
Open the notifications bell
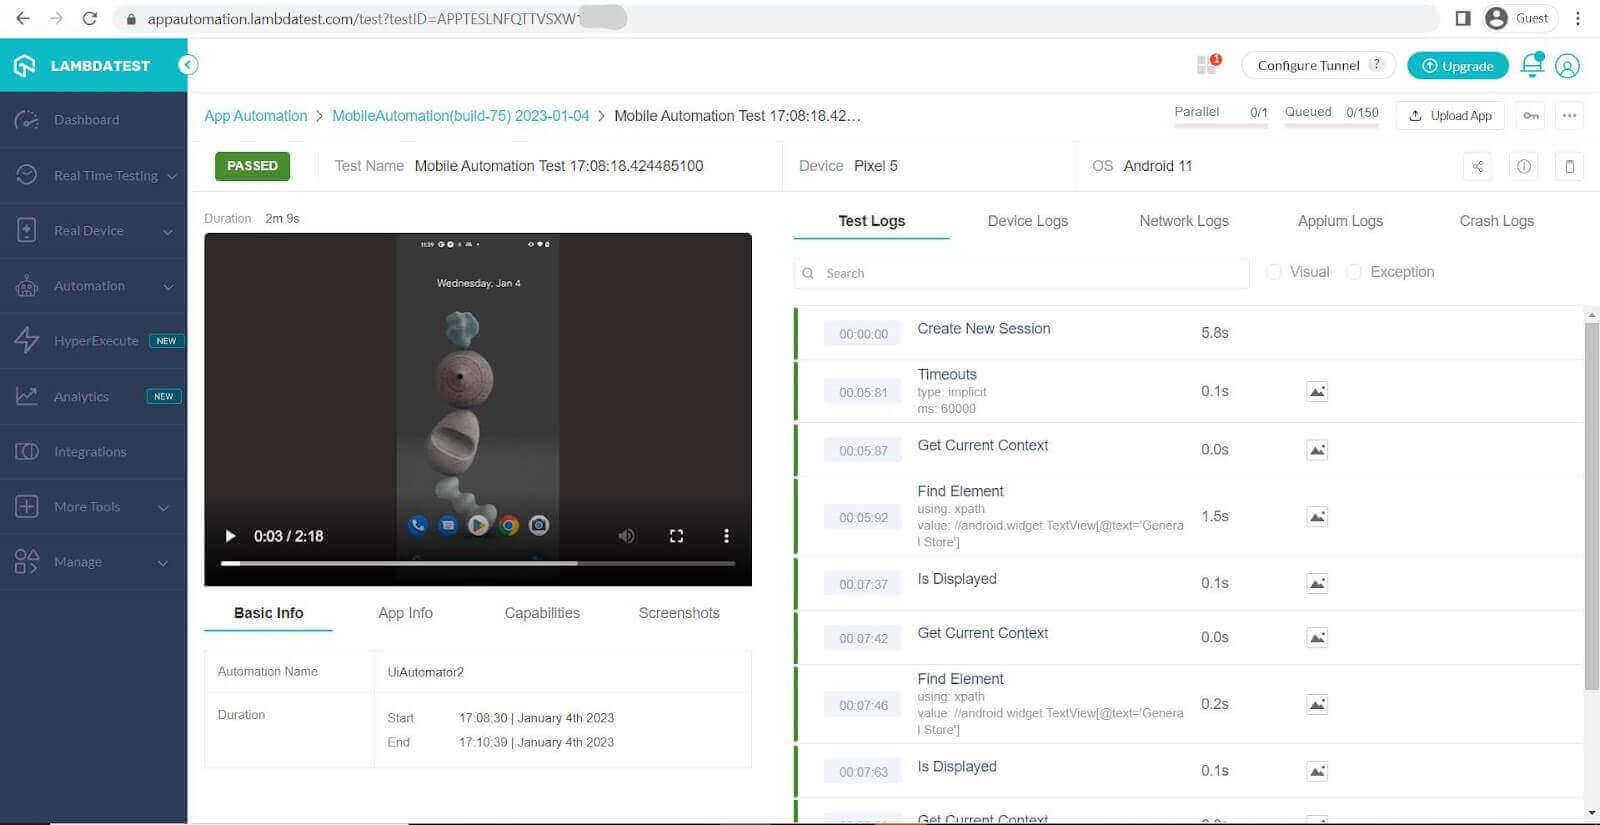click(1531, 65)
